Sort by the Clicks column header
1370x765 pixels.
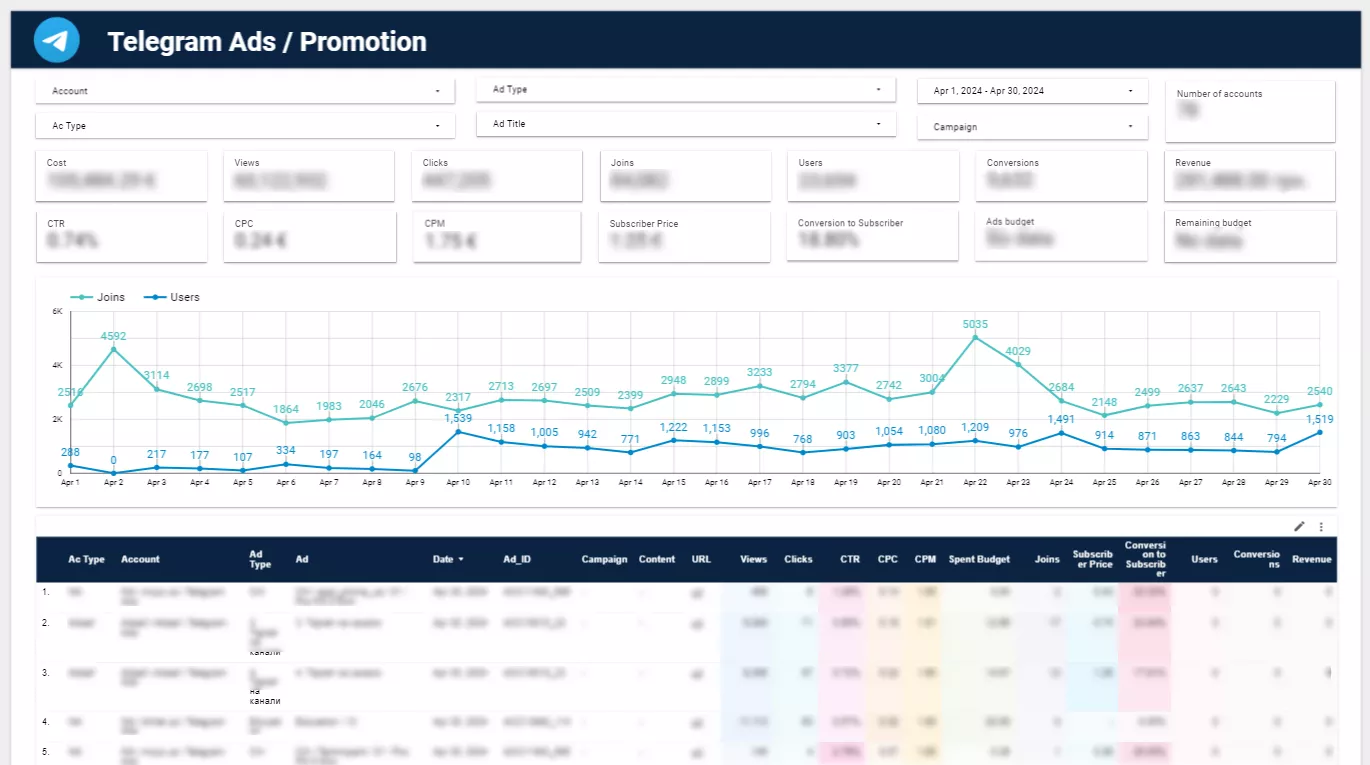click(x=799, y=559)
